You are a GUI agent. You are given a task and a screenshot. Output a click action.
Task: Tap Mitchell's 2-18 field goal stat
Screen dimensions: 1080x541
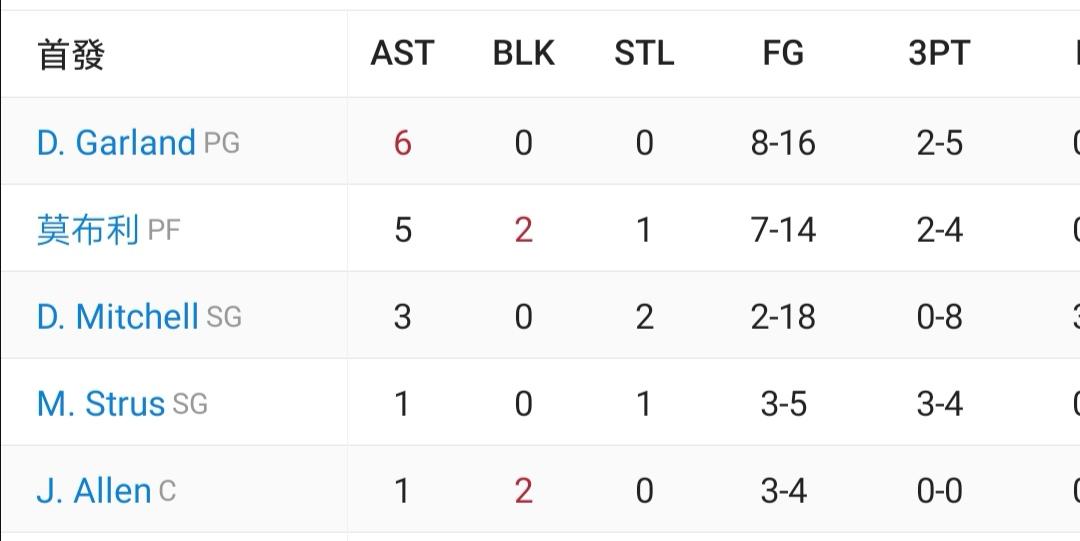783,317
